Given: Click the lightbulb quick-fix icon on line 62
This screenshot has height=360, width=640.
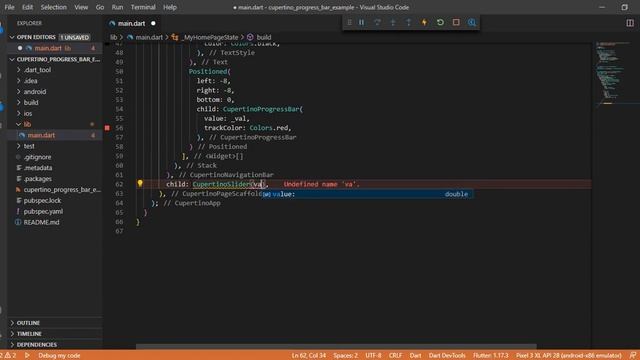Looking at the screenshot, I should click(140, 184).
